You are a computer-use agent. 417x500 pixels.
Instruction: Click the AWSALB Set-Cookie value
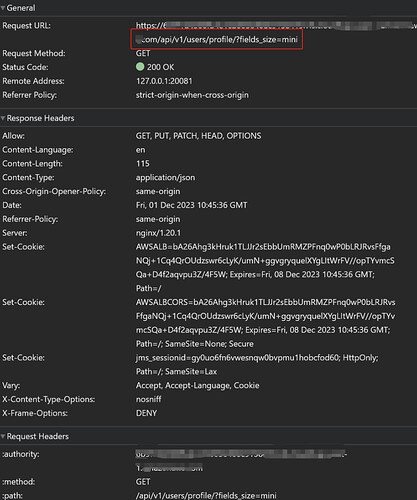265,268
